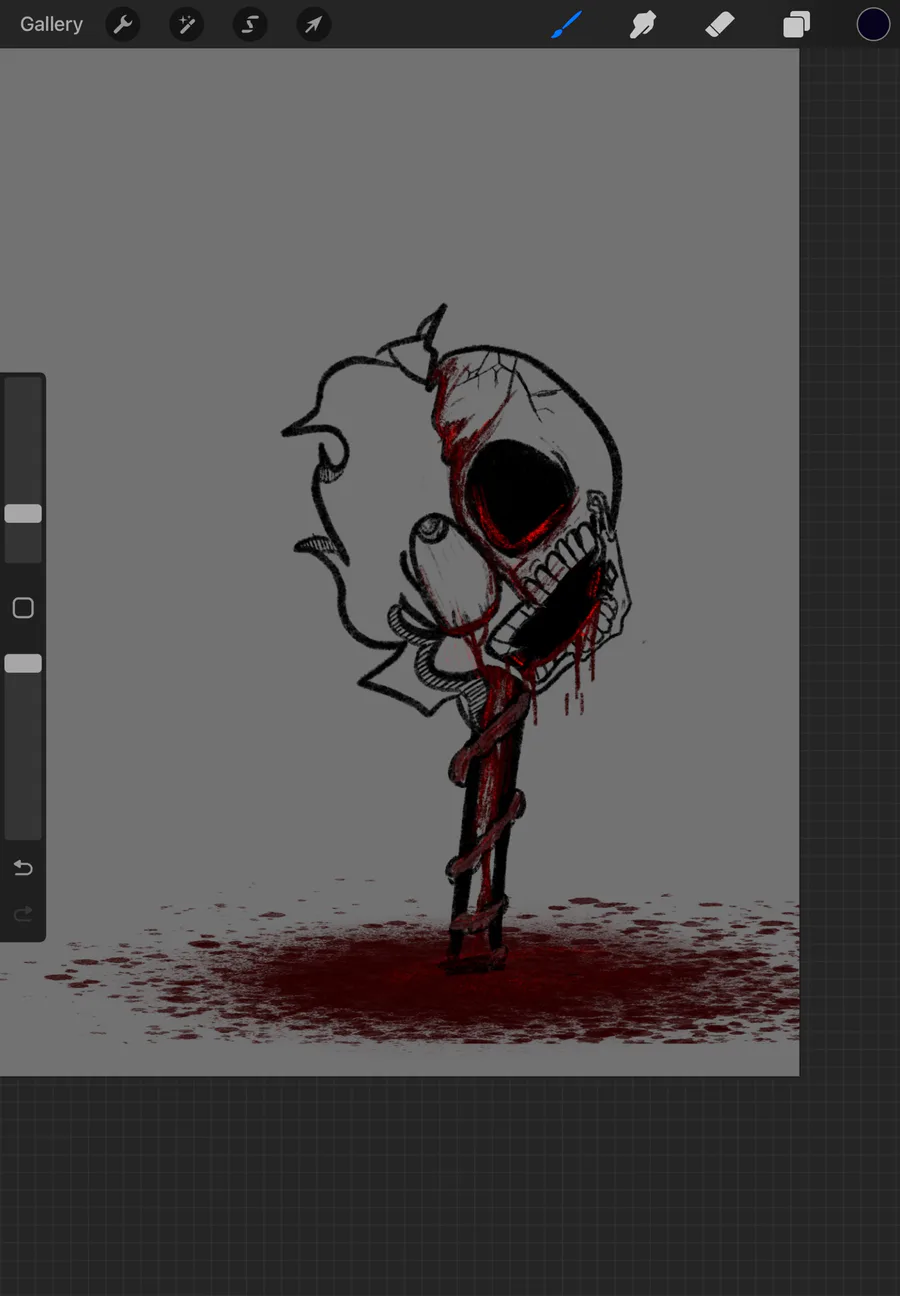Select the Brush tool
This screenshot has height=1296, width=900.
click(x=566, y=24)
